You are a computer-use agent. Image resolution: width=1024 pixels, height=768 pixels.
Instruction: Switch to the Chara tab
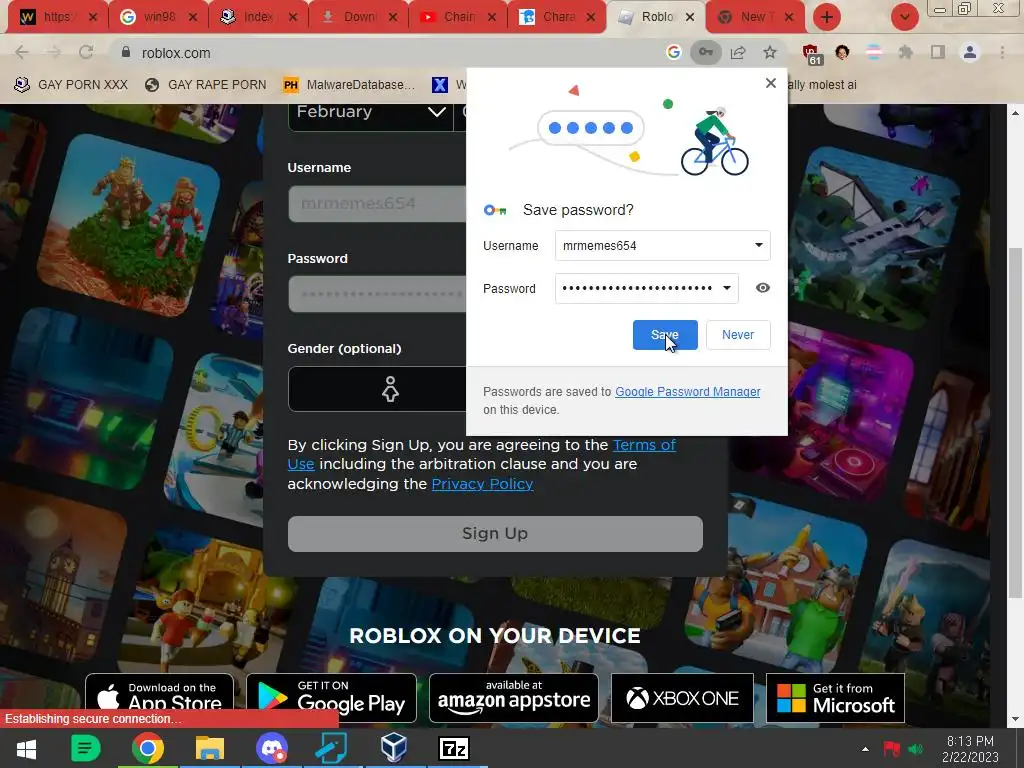coord(558,17)
